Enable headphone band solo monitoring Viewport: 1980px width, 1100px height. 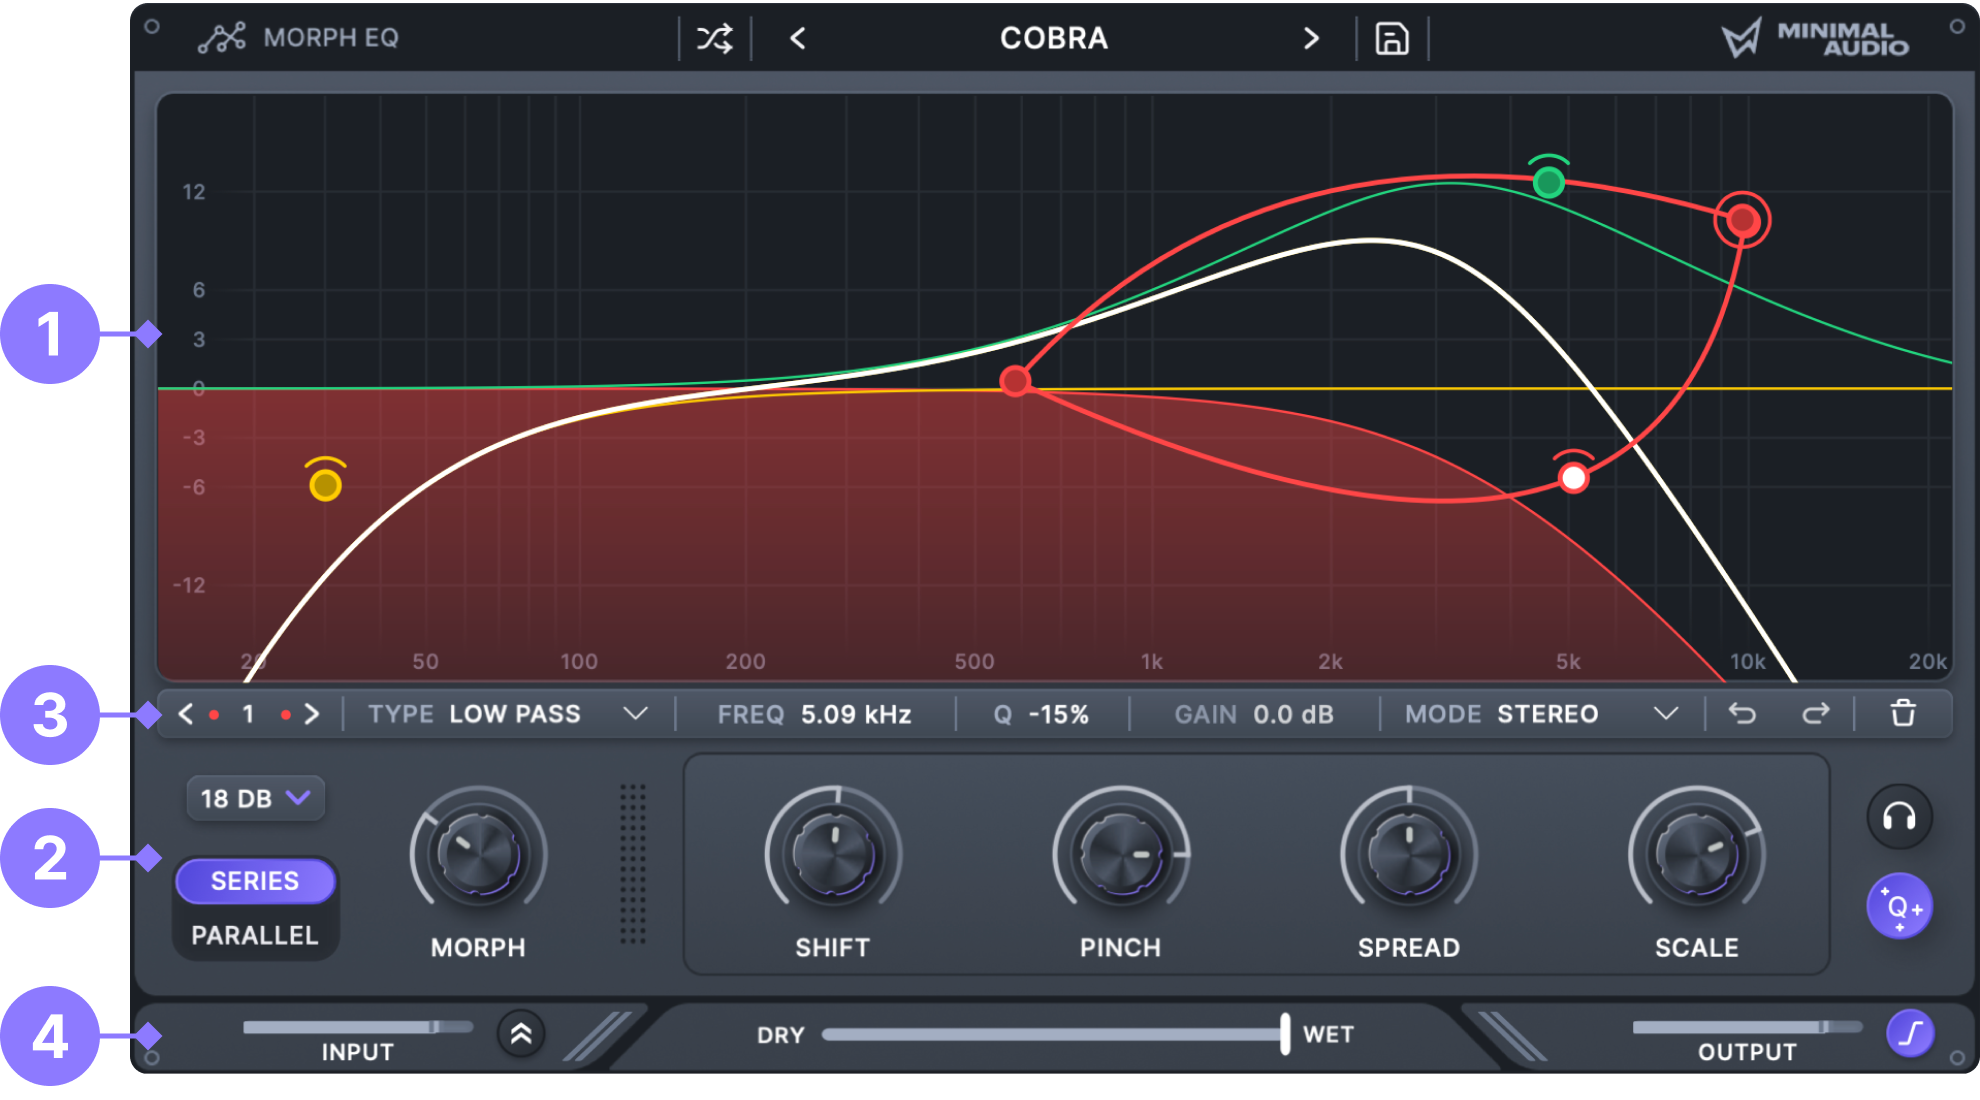tap(1898, 817)
